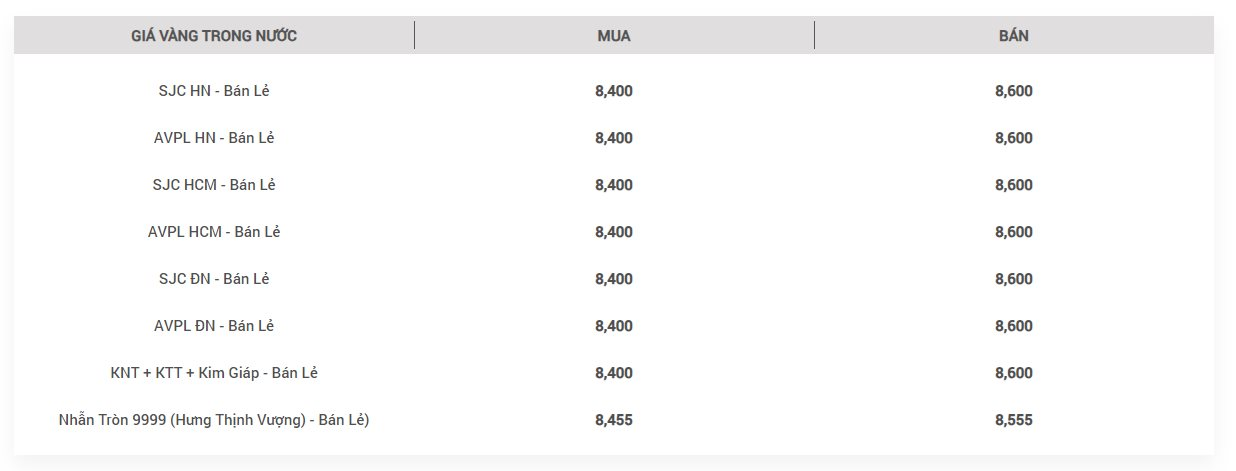Click the sell price for SJC HCM
Viewport: 1236px width, 471px height.
[1014, 185]
